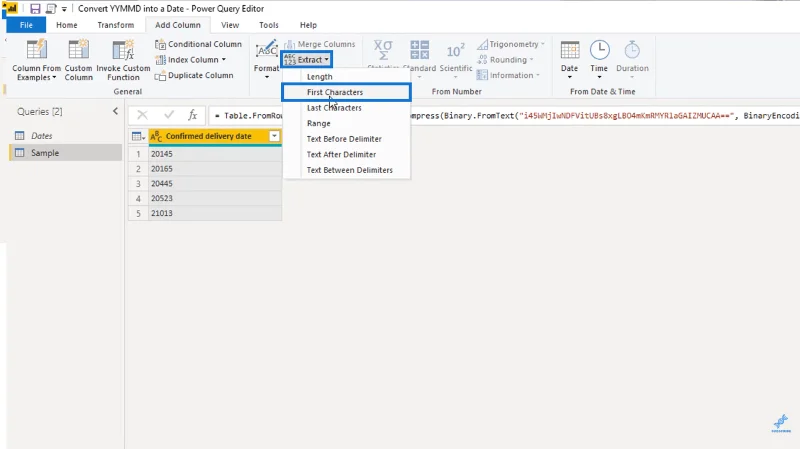Viewport: 800px width, 449px height.
Task: Open the quick access toolbar dropdown arrow
Action: (x=64, y=9)
